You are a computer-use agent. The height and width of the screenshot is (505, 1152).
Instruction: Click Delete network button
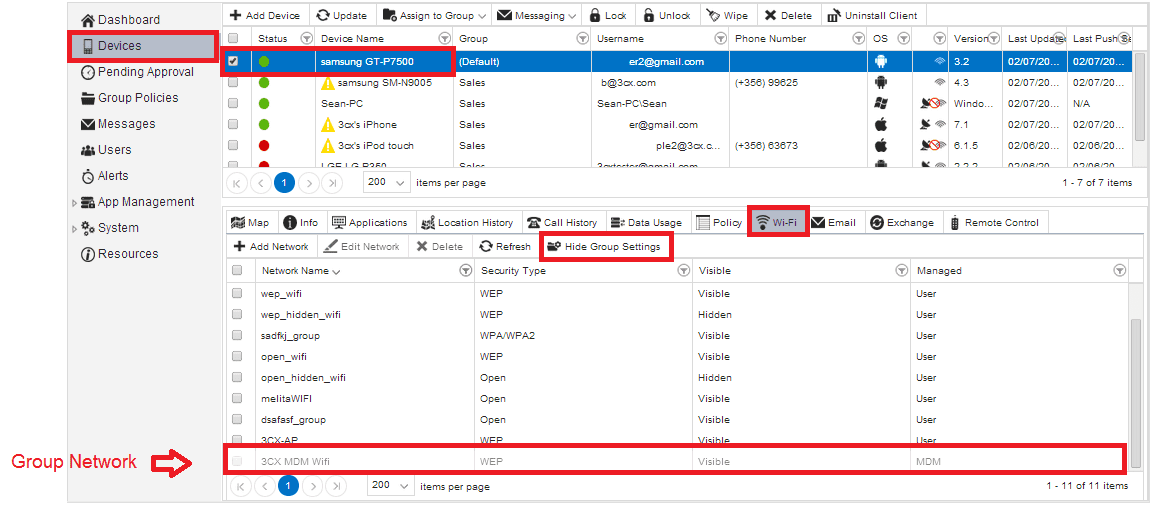coord(440,246)
